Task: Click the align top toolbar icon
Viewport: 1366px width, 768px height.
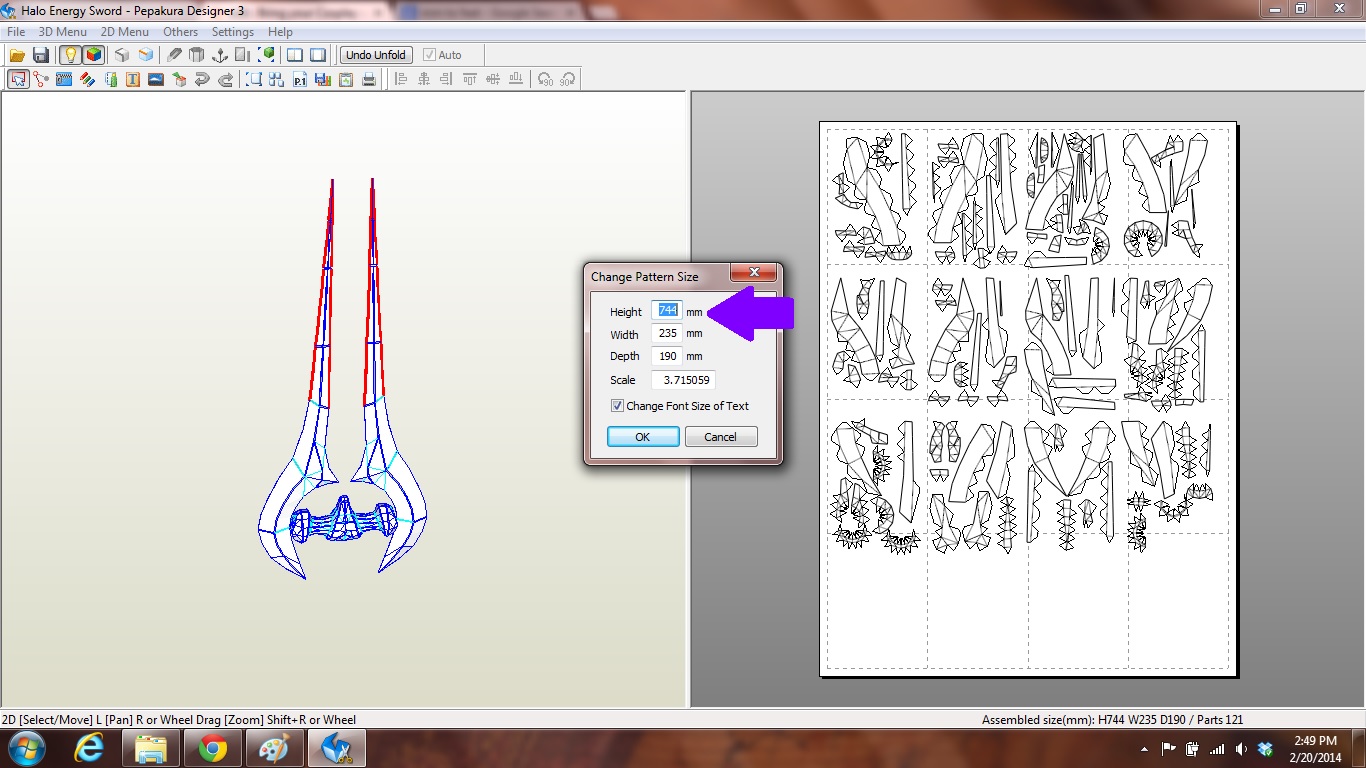Action: coord(470,80)
